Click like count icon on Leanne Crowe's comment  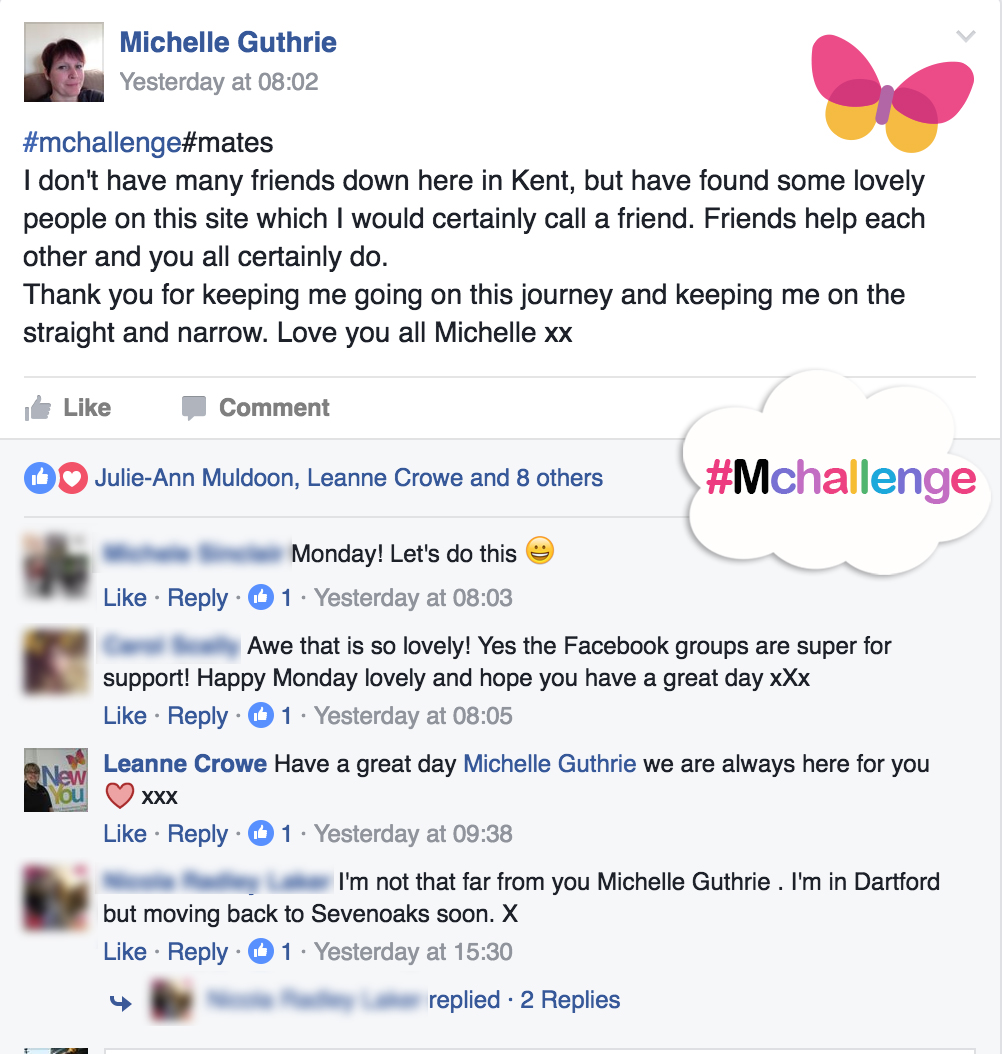[261, 834]
